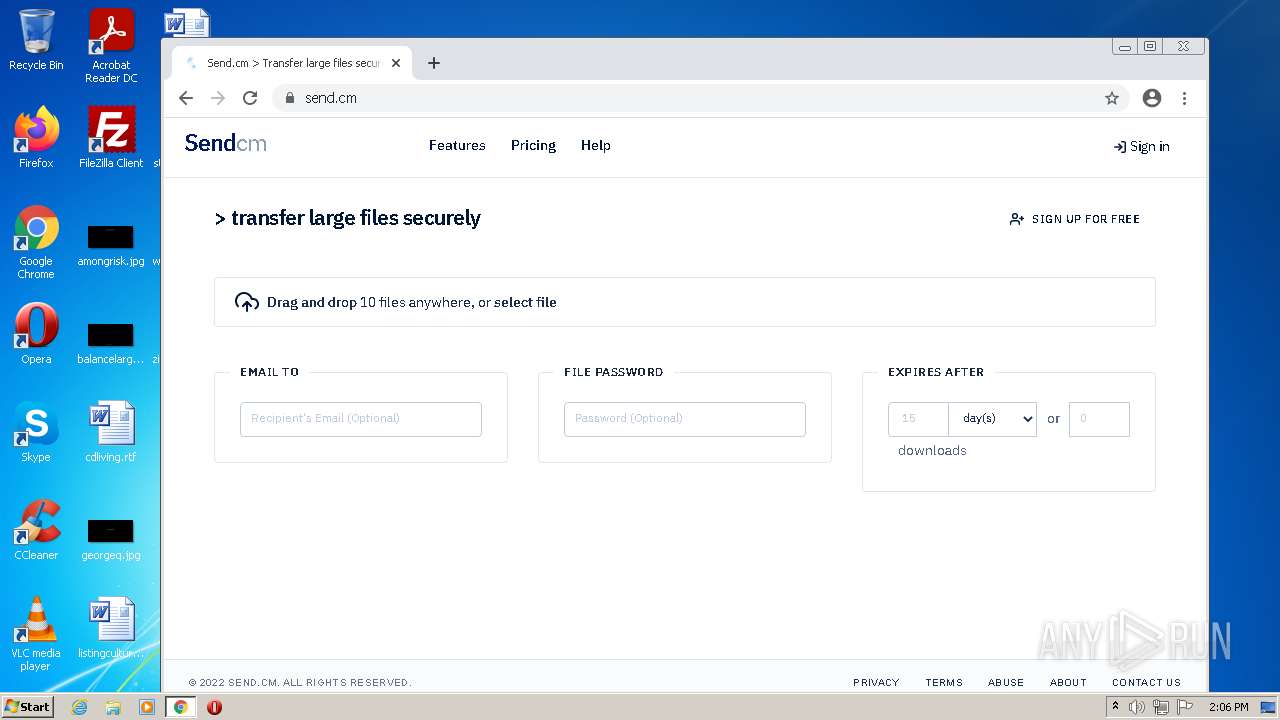Close the Send.cm tab
The image size is (1280, 720).
pos(396,63)
